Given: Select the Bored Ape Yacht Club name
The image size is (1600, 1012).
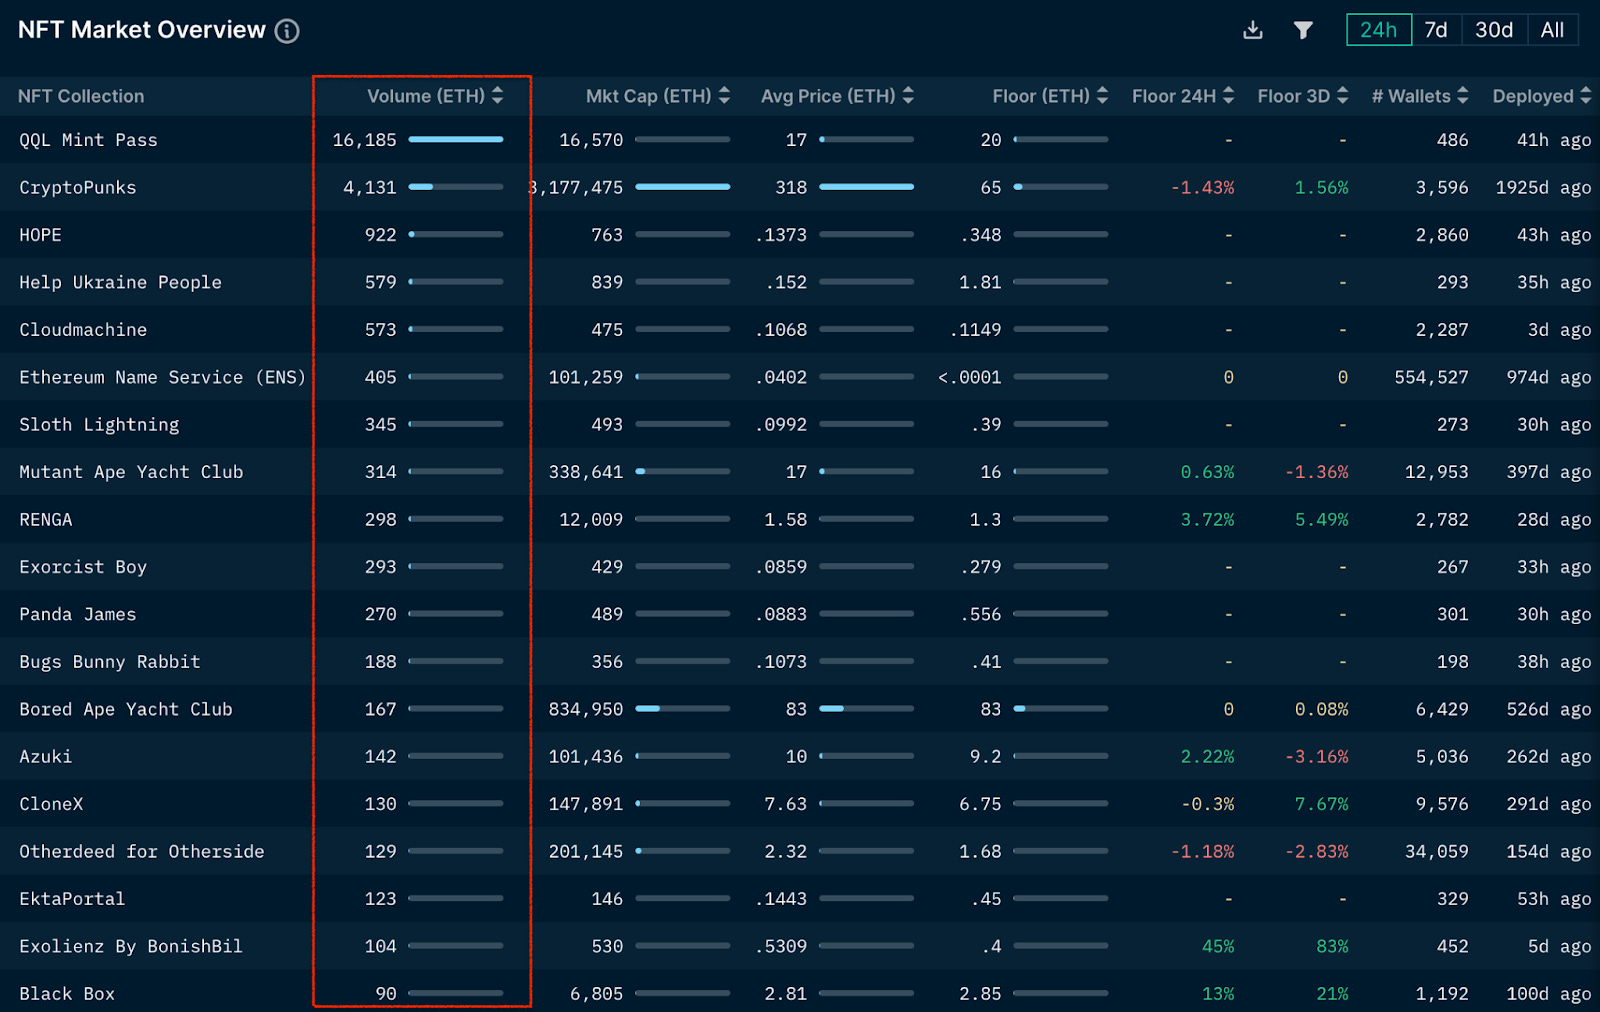Looking at the screenshot, I should tap(126, 709).
